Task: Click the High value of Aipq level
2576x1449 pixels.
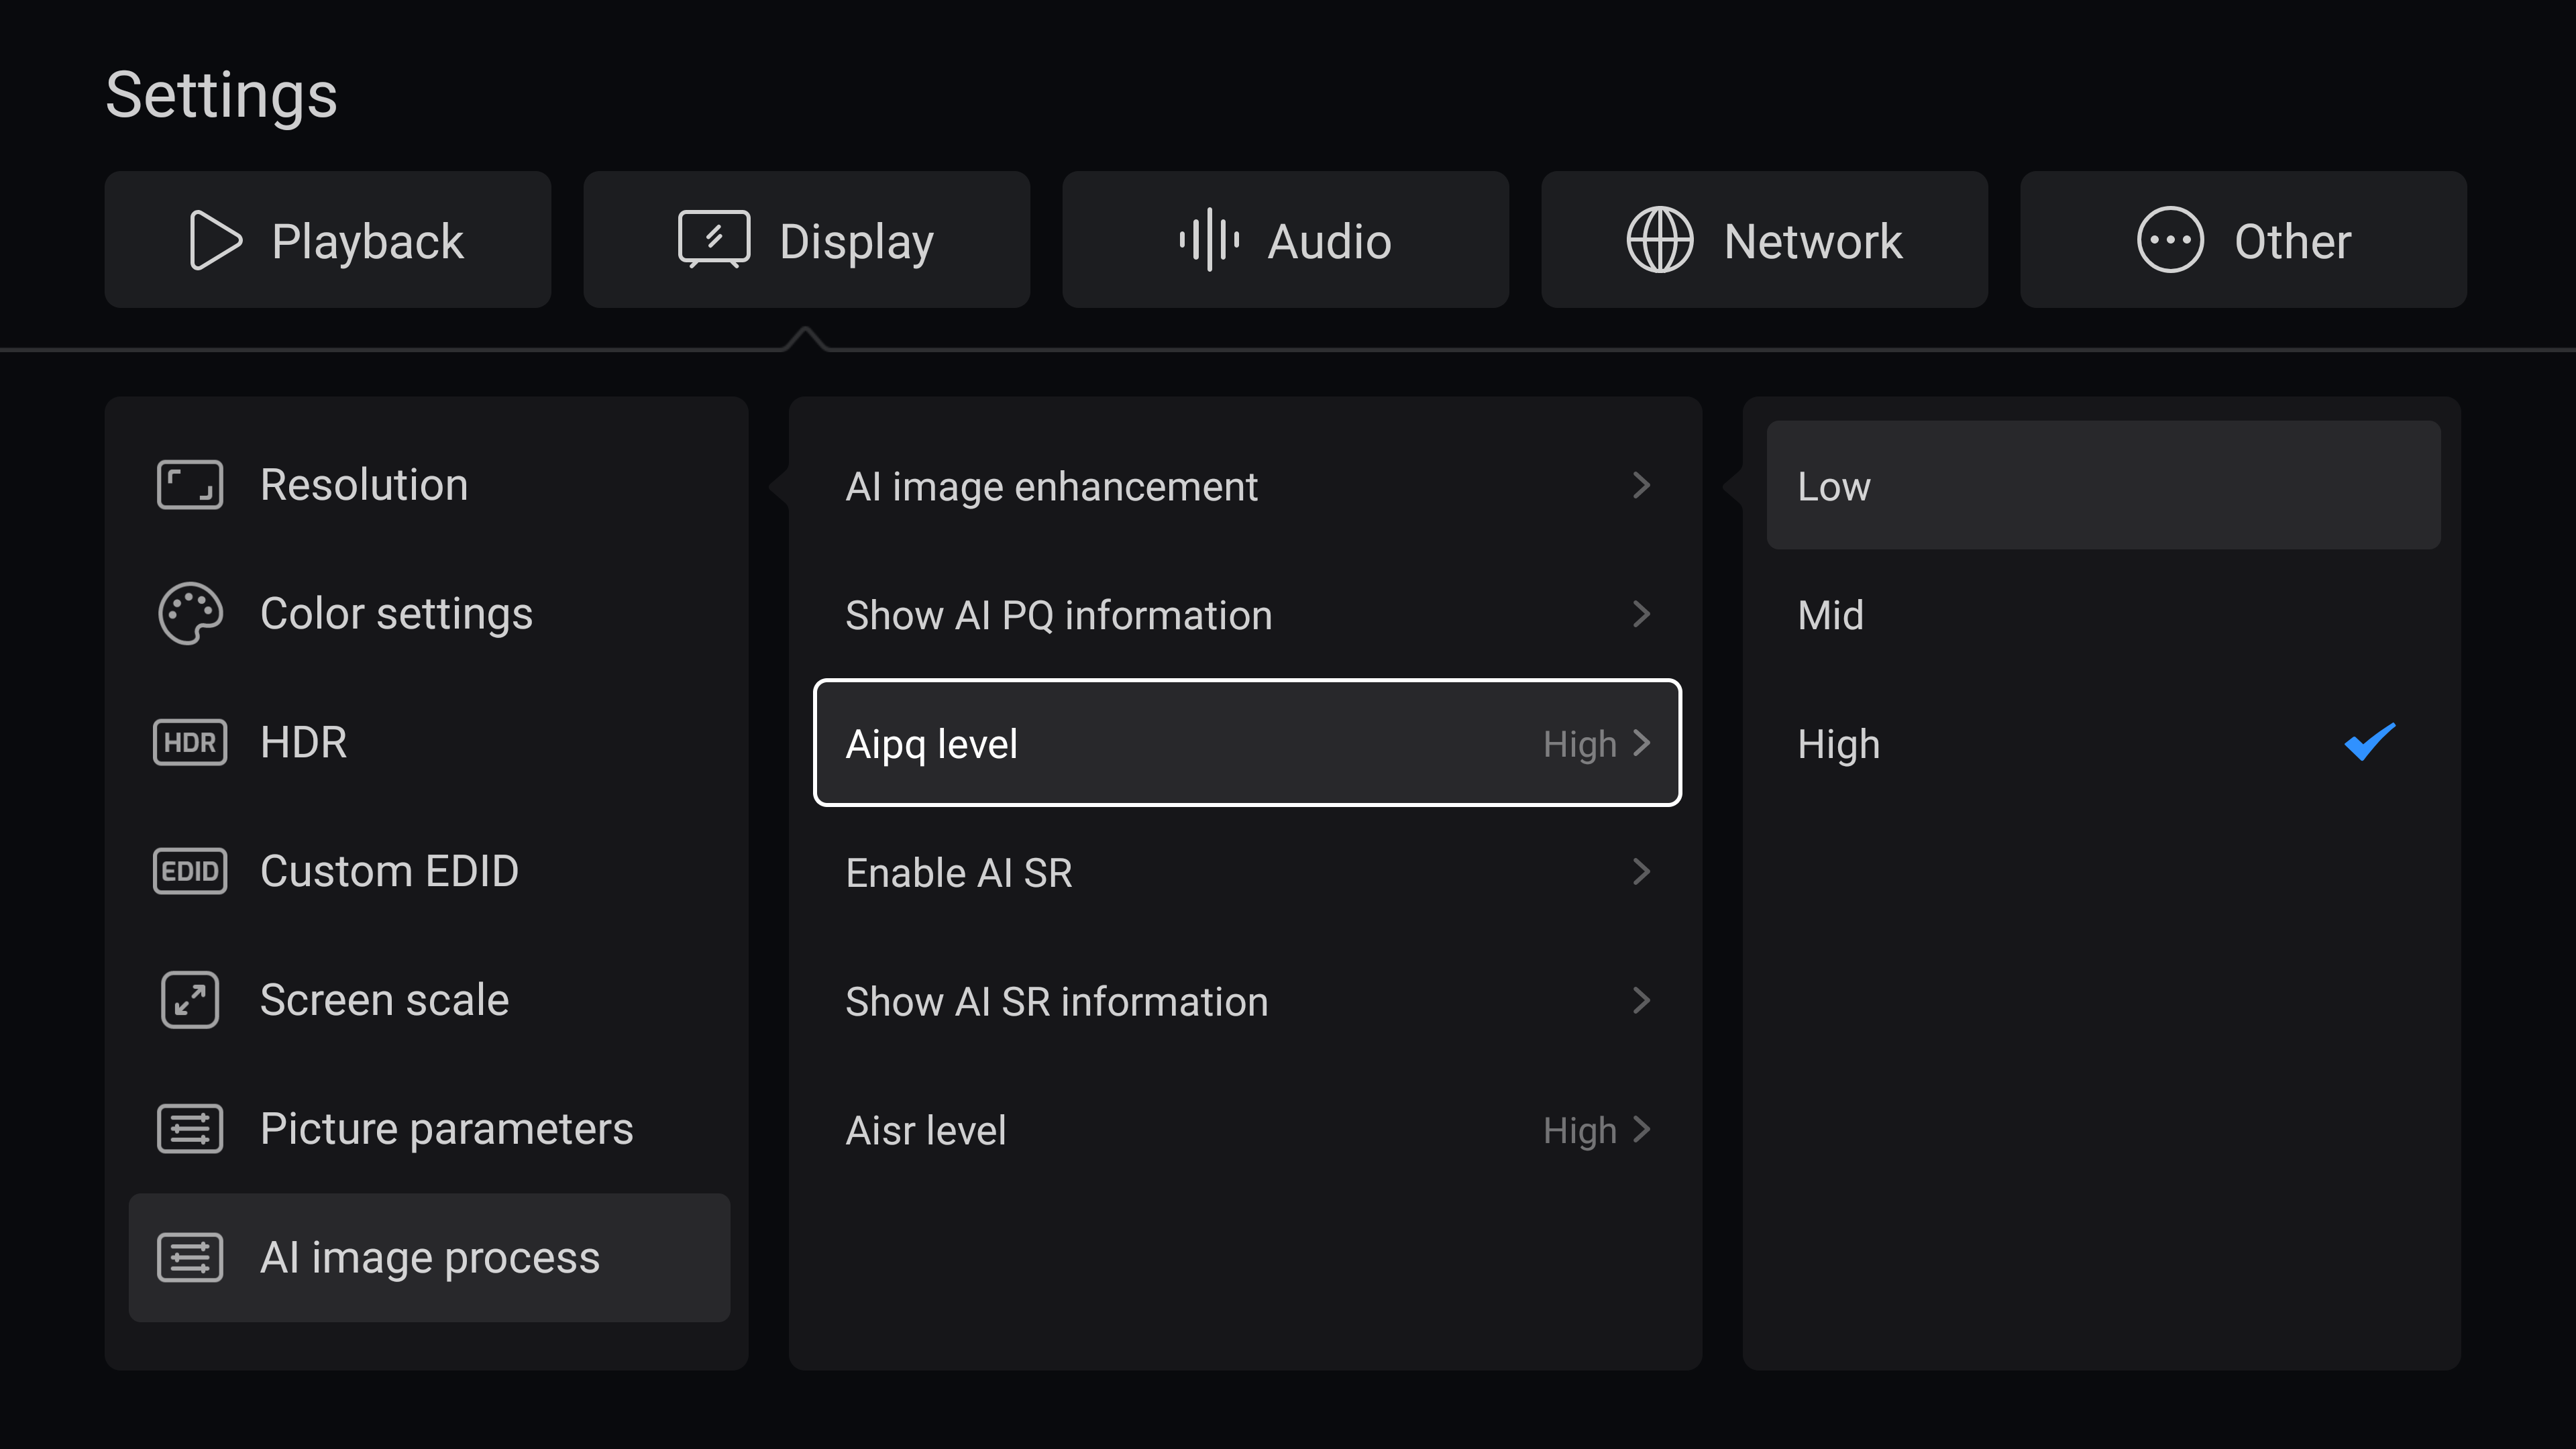Action: (x=1579, y=745)
